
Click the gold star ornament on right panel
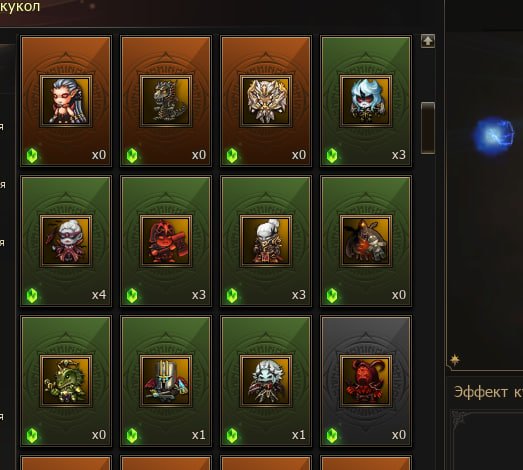tap(454, 360)
